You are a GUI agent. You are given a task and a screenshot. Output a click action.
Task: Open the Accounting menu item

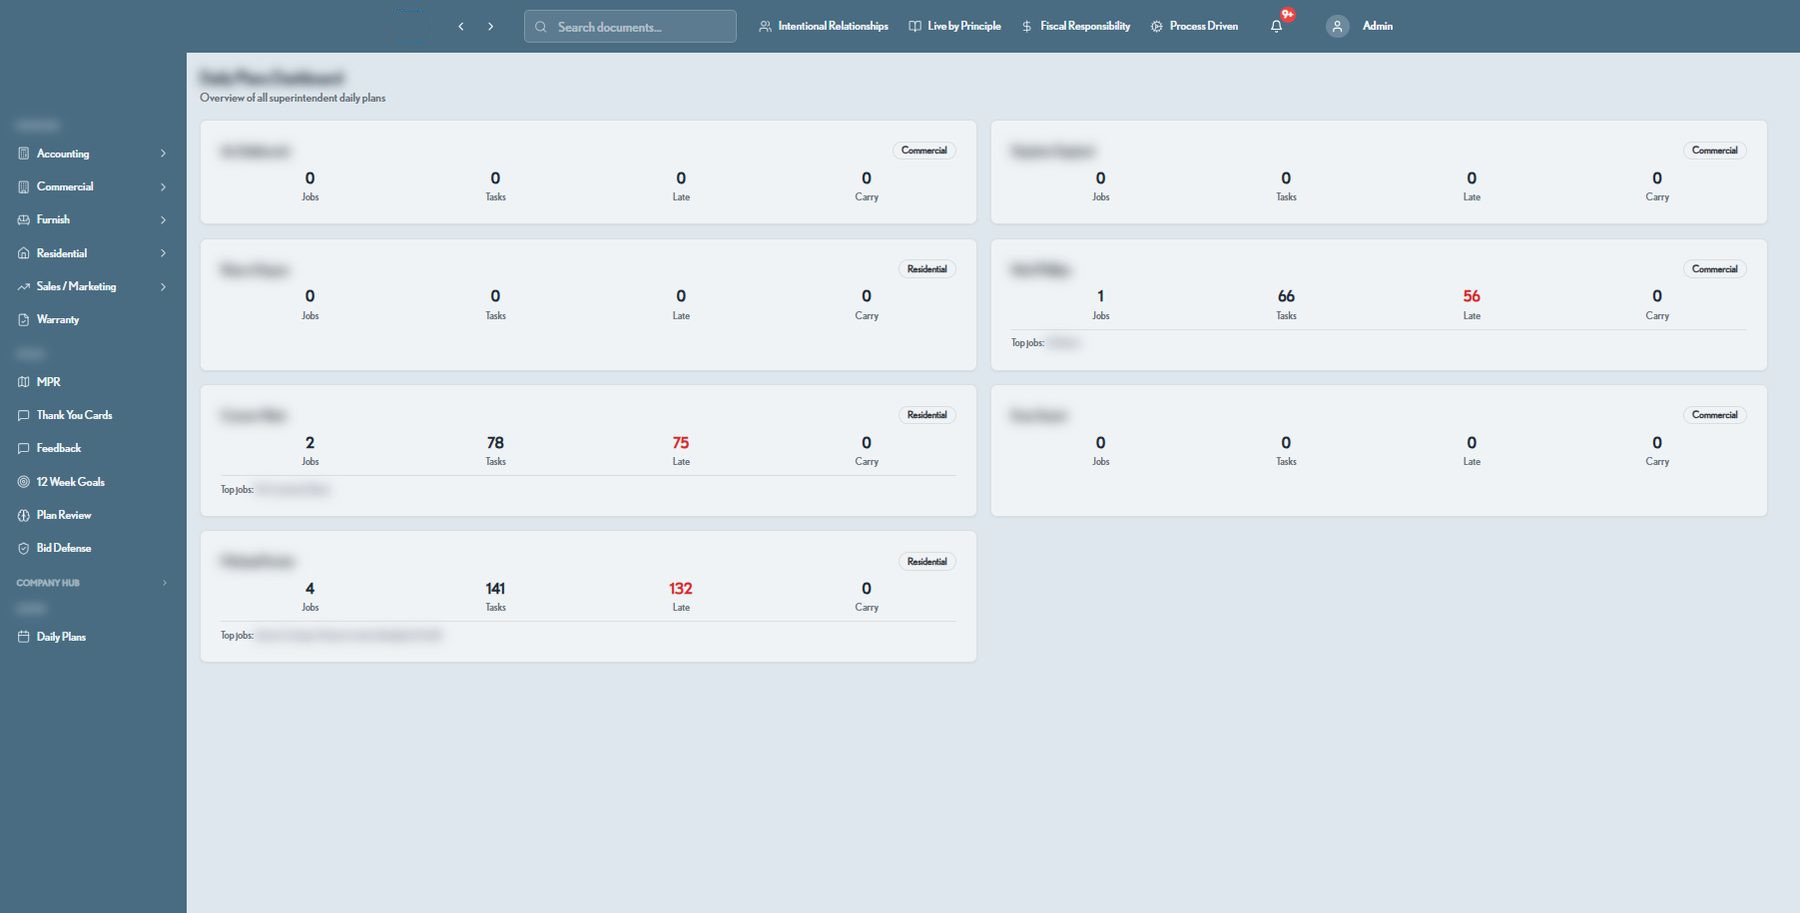[93, 154]
